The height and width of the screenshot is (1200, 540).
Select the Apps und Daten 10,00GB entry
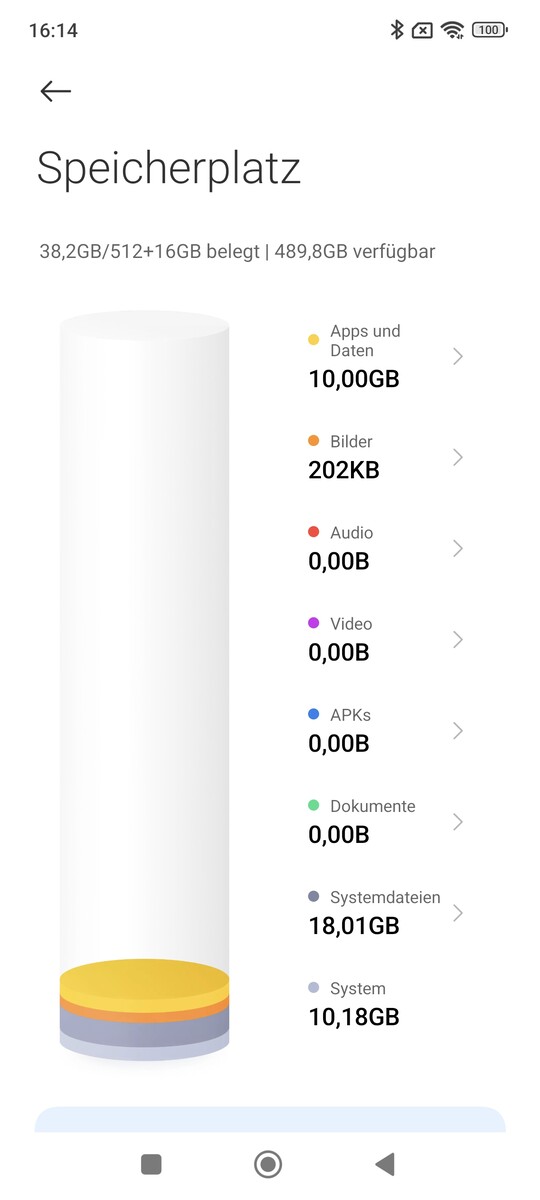386,356
